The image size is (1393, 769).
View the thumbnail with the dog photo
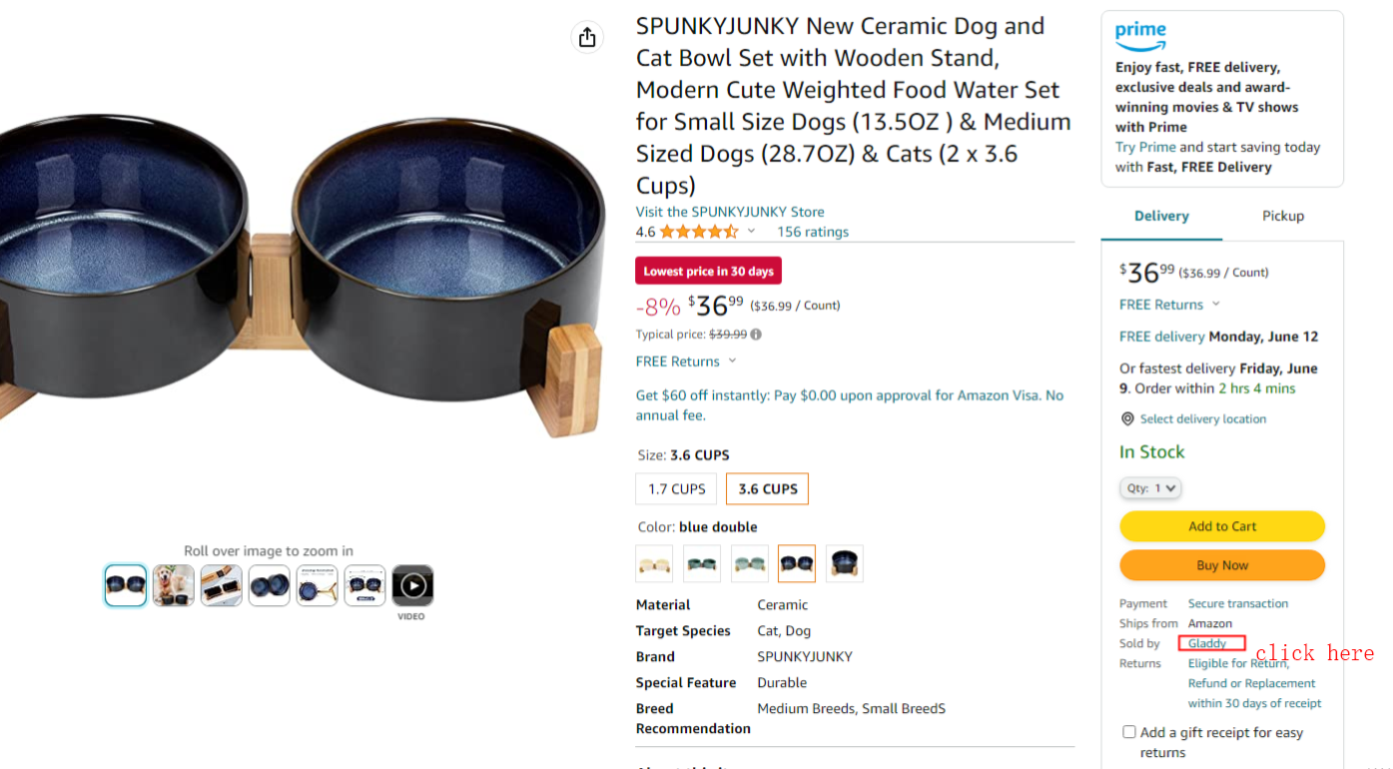point(173,585)
